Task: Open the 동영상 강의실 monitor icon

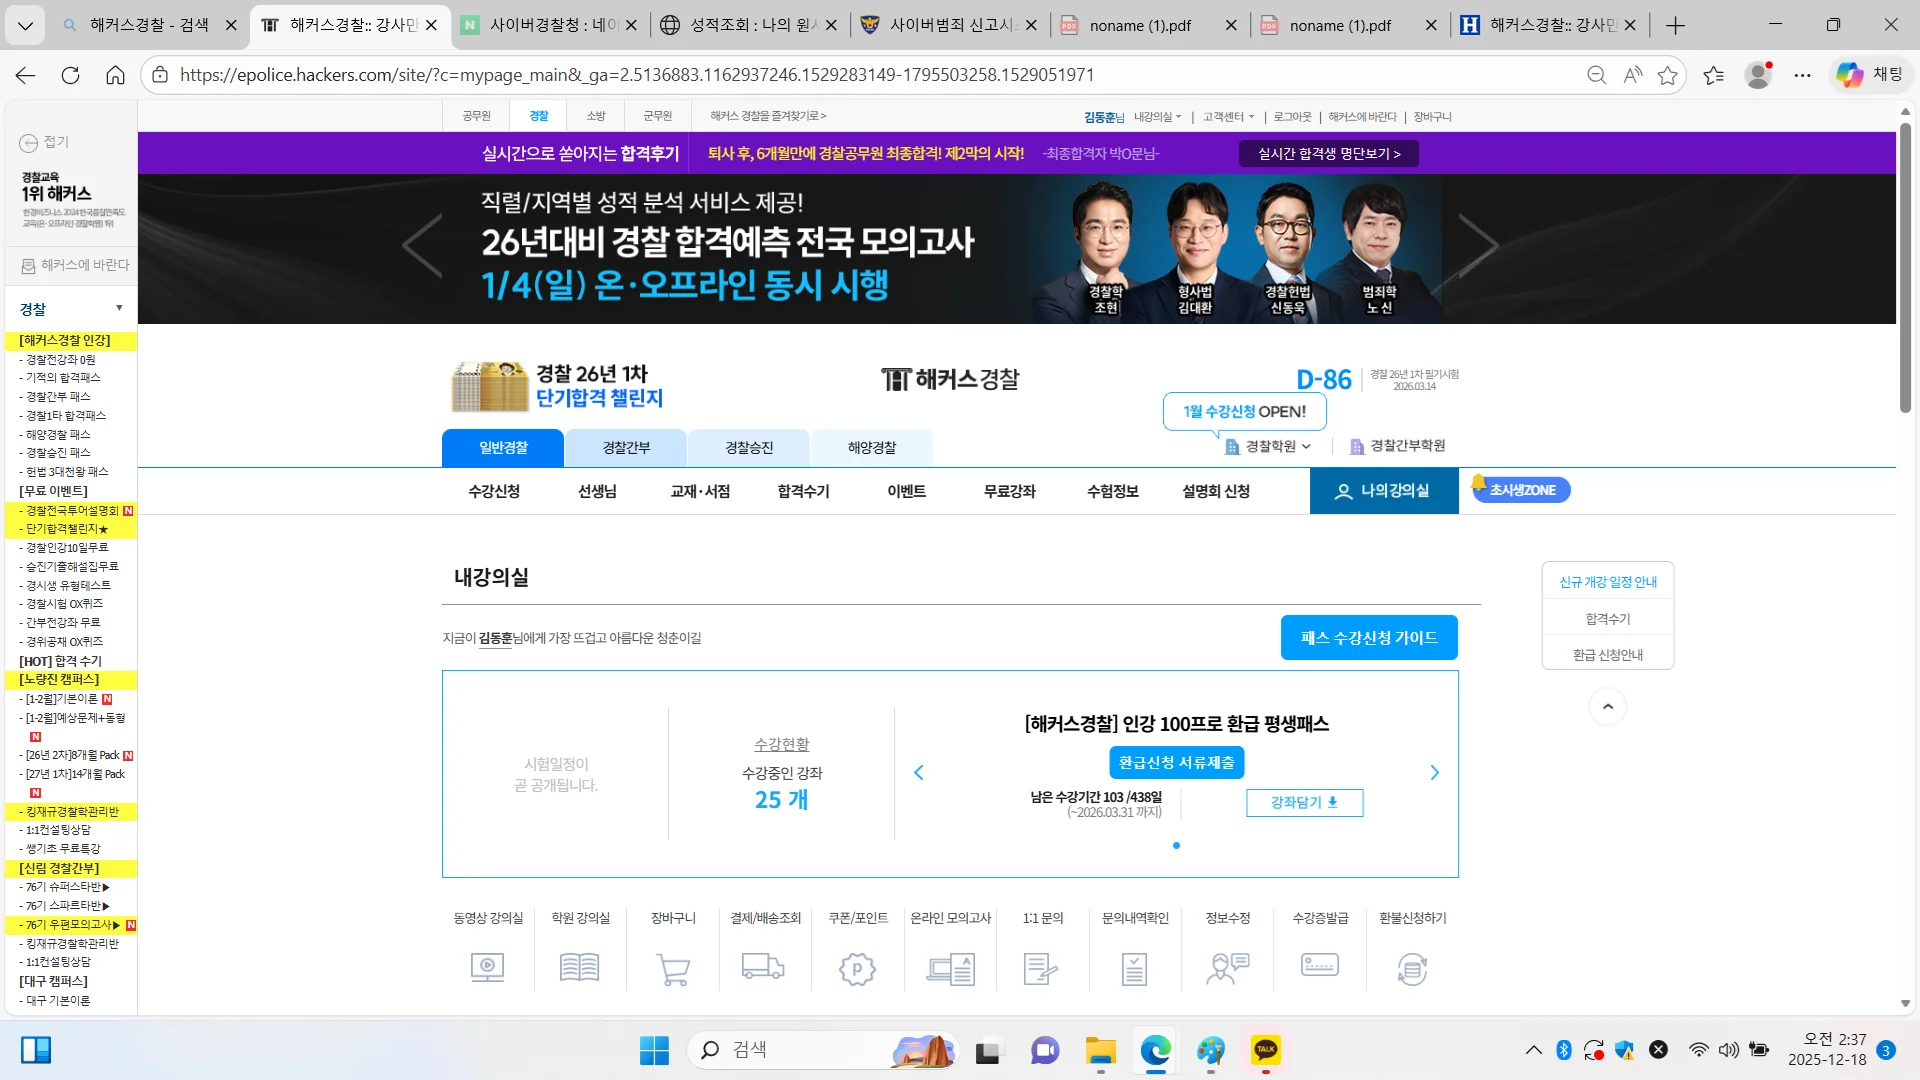Action: coord(487,968)
